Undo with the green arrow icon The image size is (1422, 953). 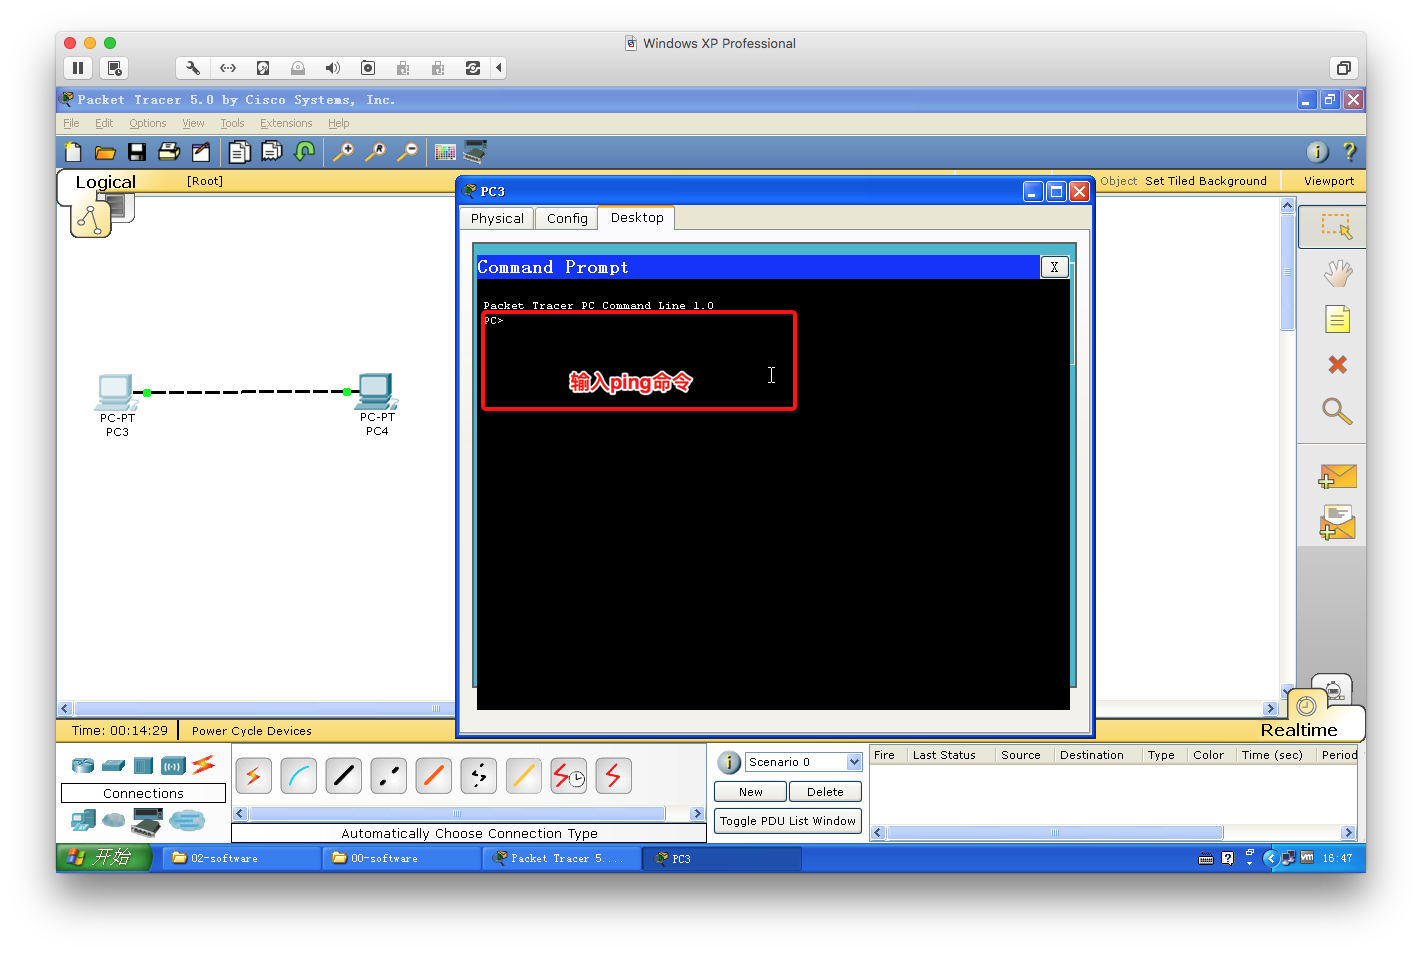(304, 152)
